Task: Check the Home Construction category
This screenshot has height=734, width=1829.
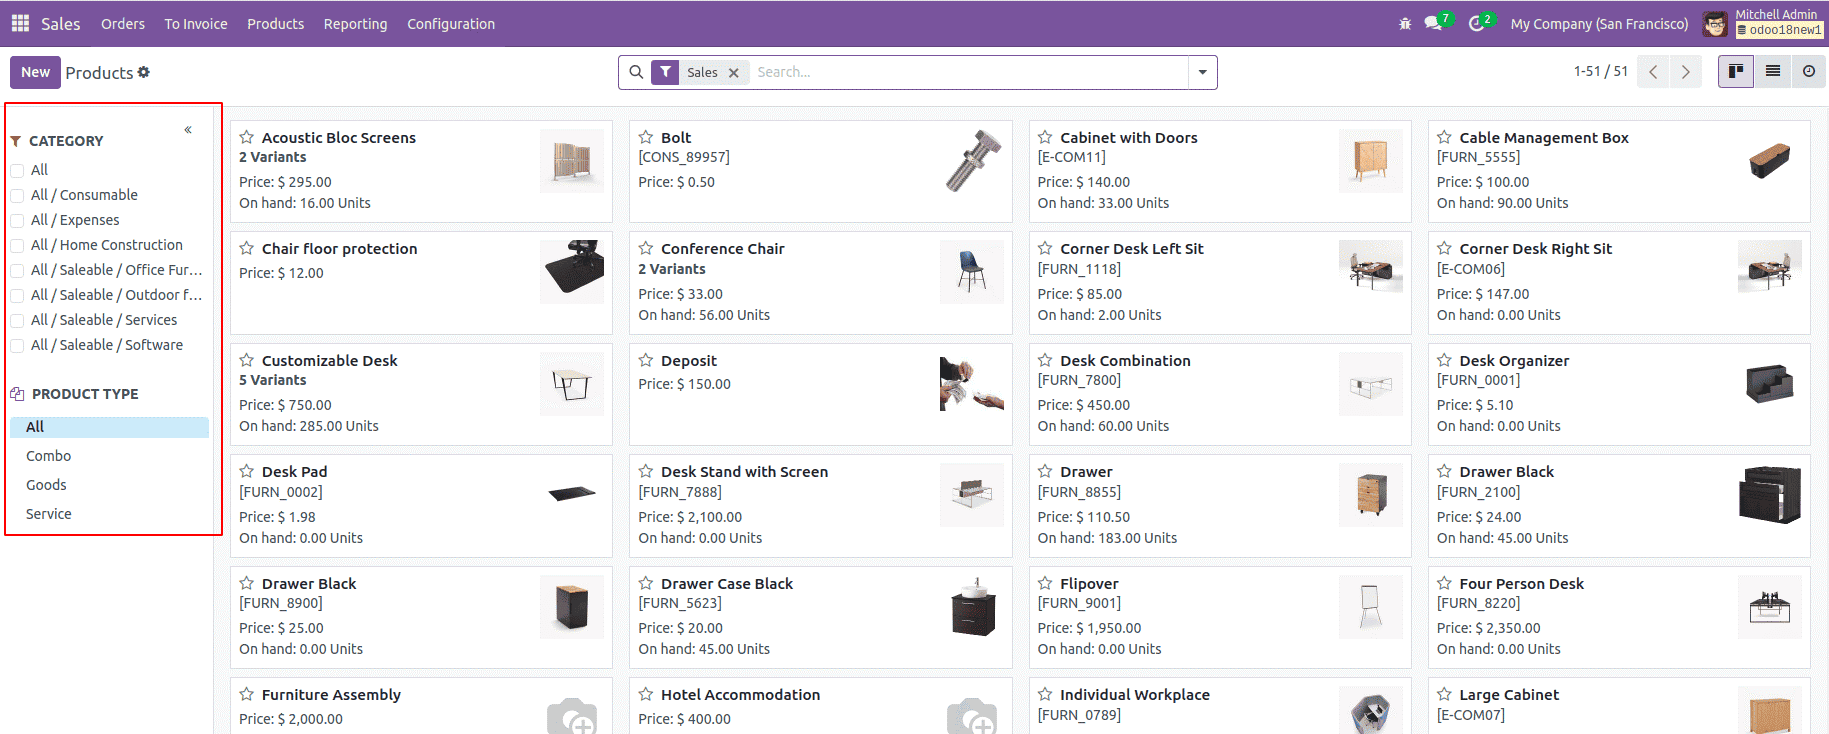Action: pos(17,246)
